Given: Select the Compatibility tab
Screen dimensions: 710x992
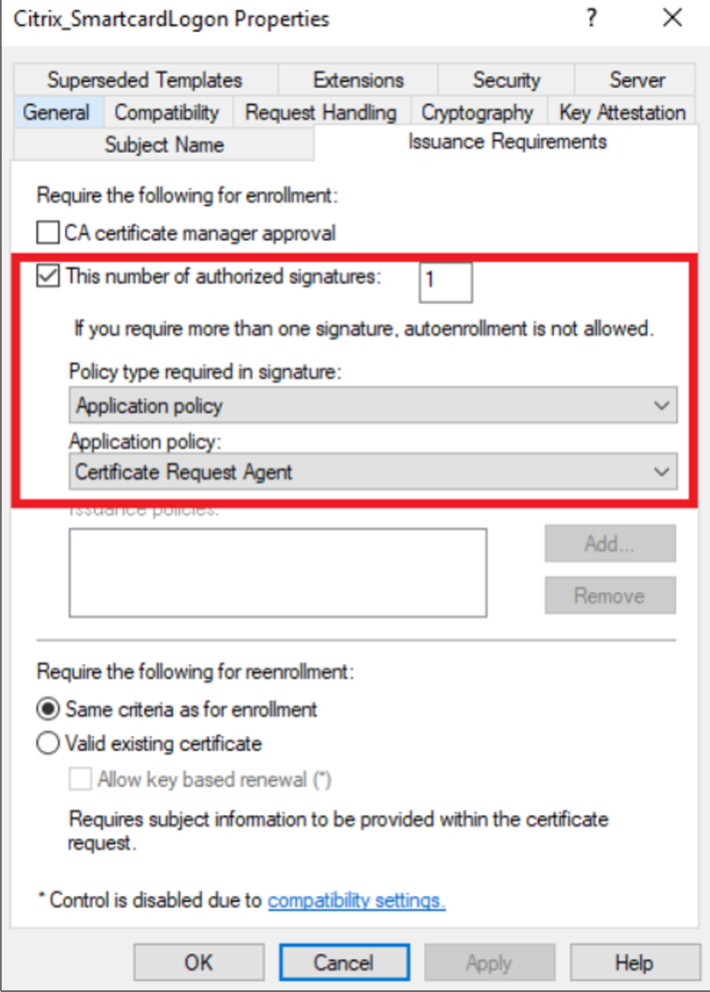Looking at the screenshot, I should coord(166,113).
